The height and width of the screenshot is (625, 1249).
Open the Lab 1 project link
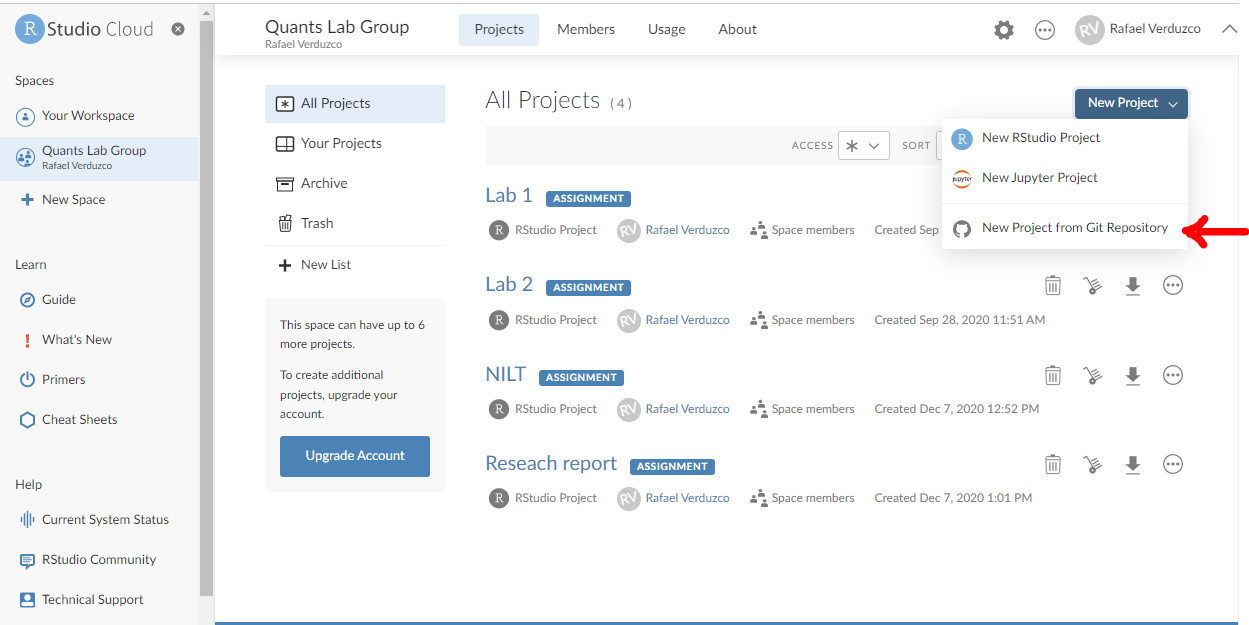click(508, 194)
